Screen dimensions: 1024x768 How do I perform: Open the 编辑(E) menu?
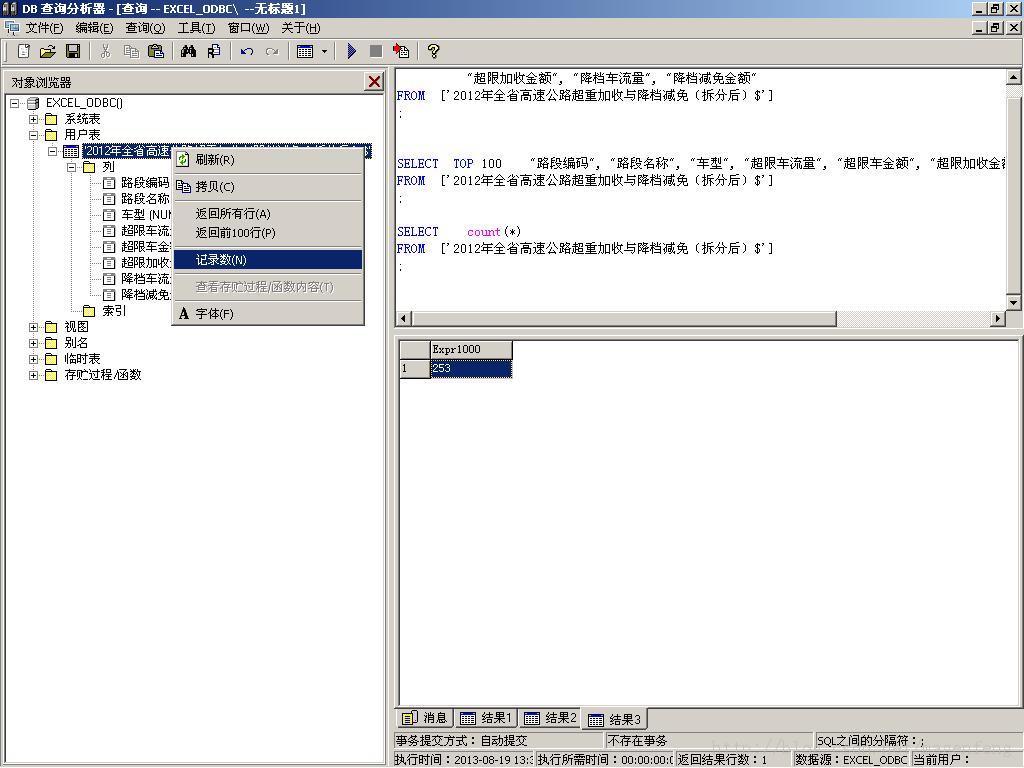point(94,28)
